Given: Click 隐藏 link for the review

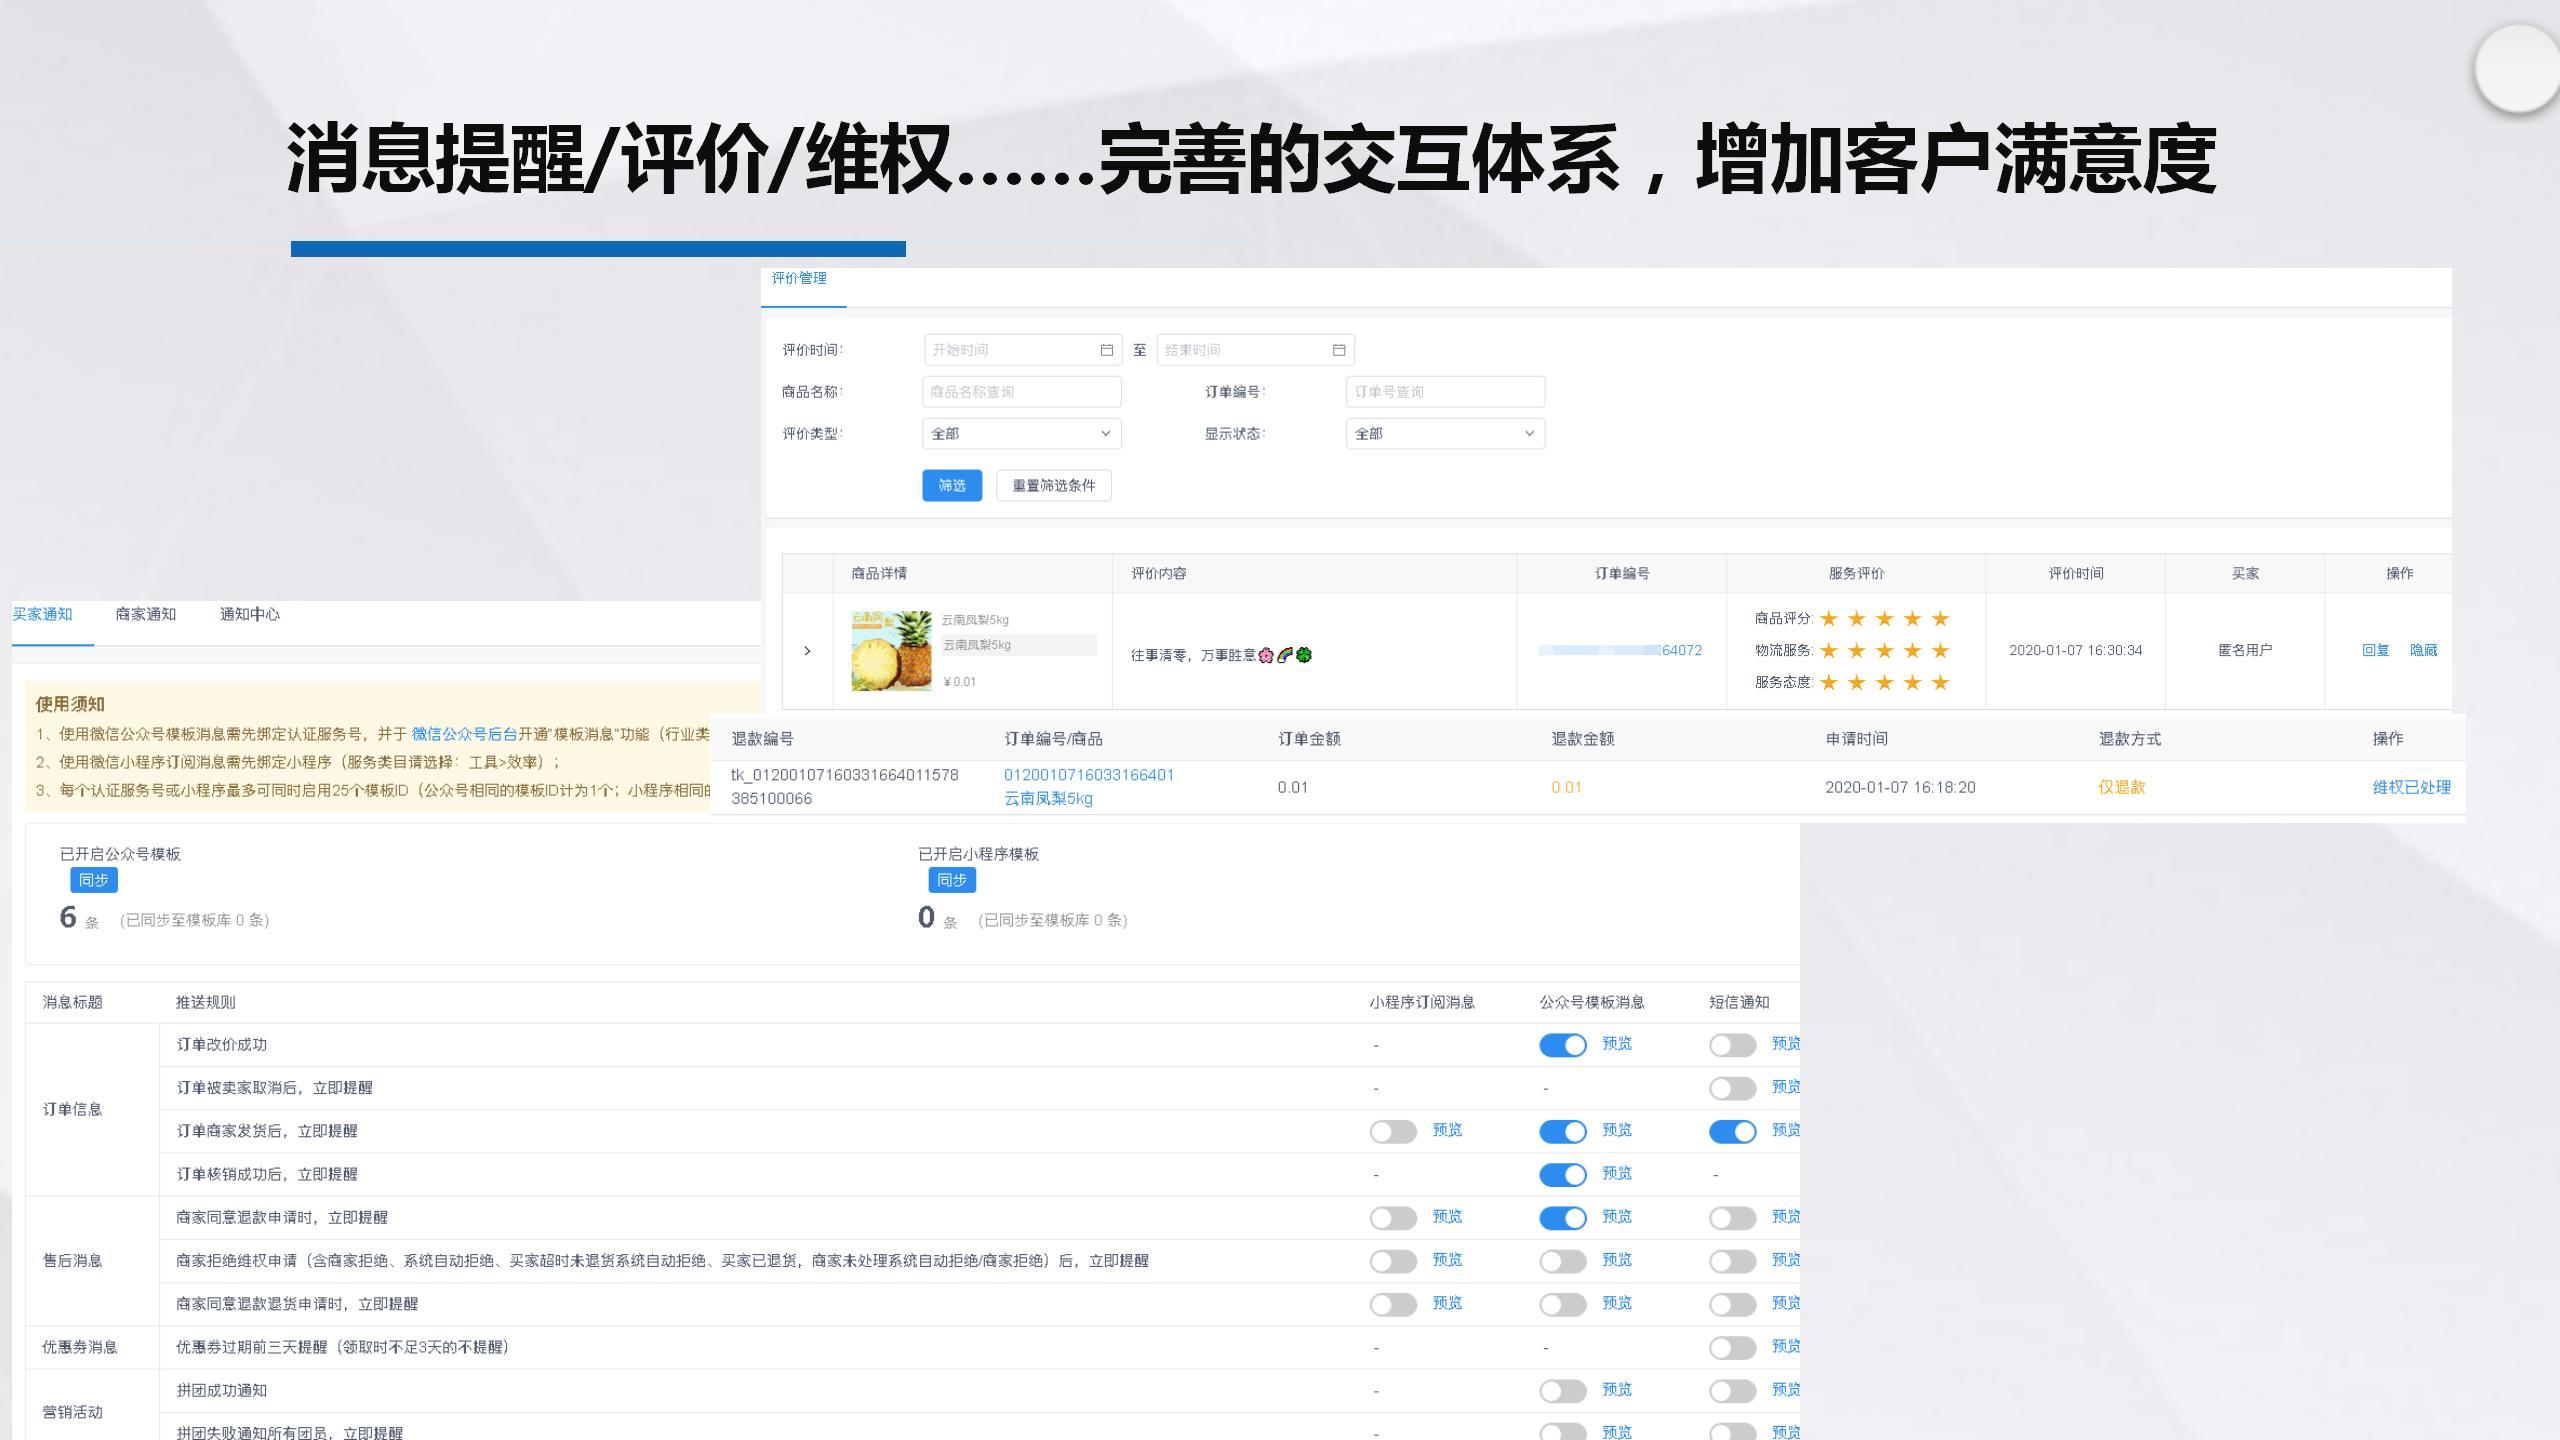Looking at the screenshot, I should click(x=2423, y=650).
